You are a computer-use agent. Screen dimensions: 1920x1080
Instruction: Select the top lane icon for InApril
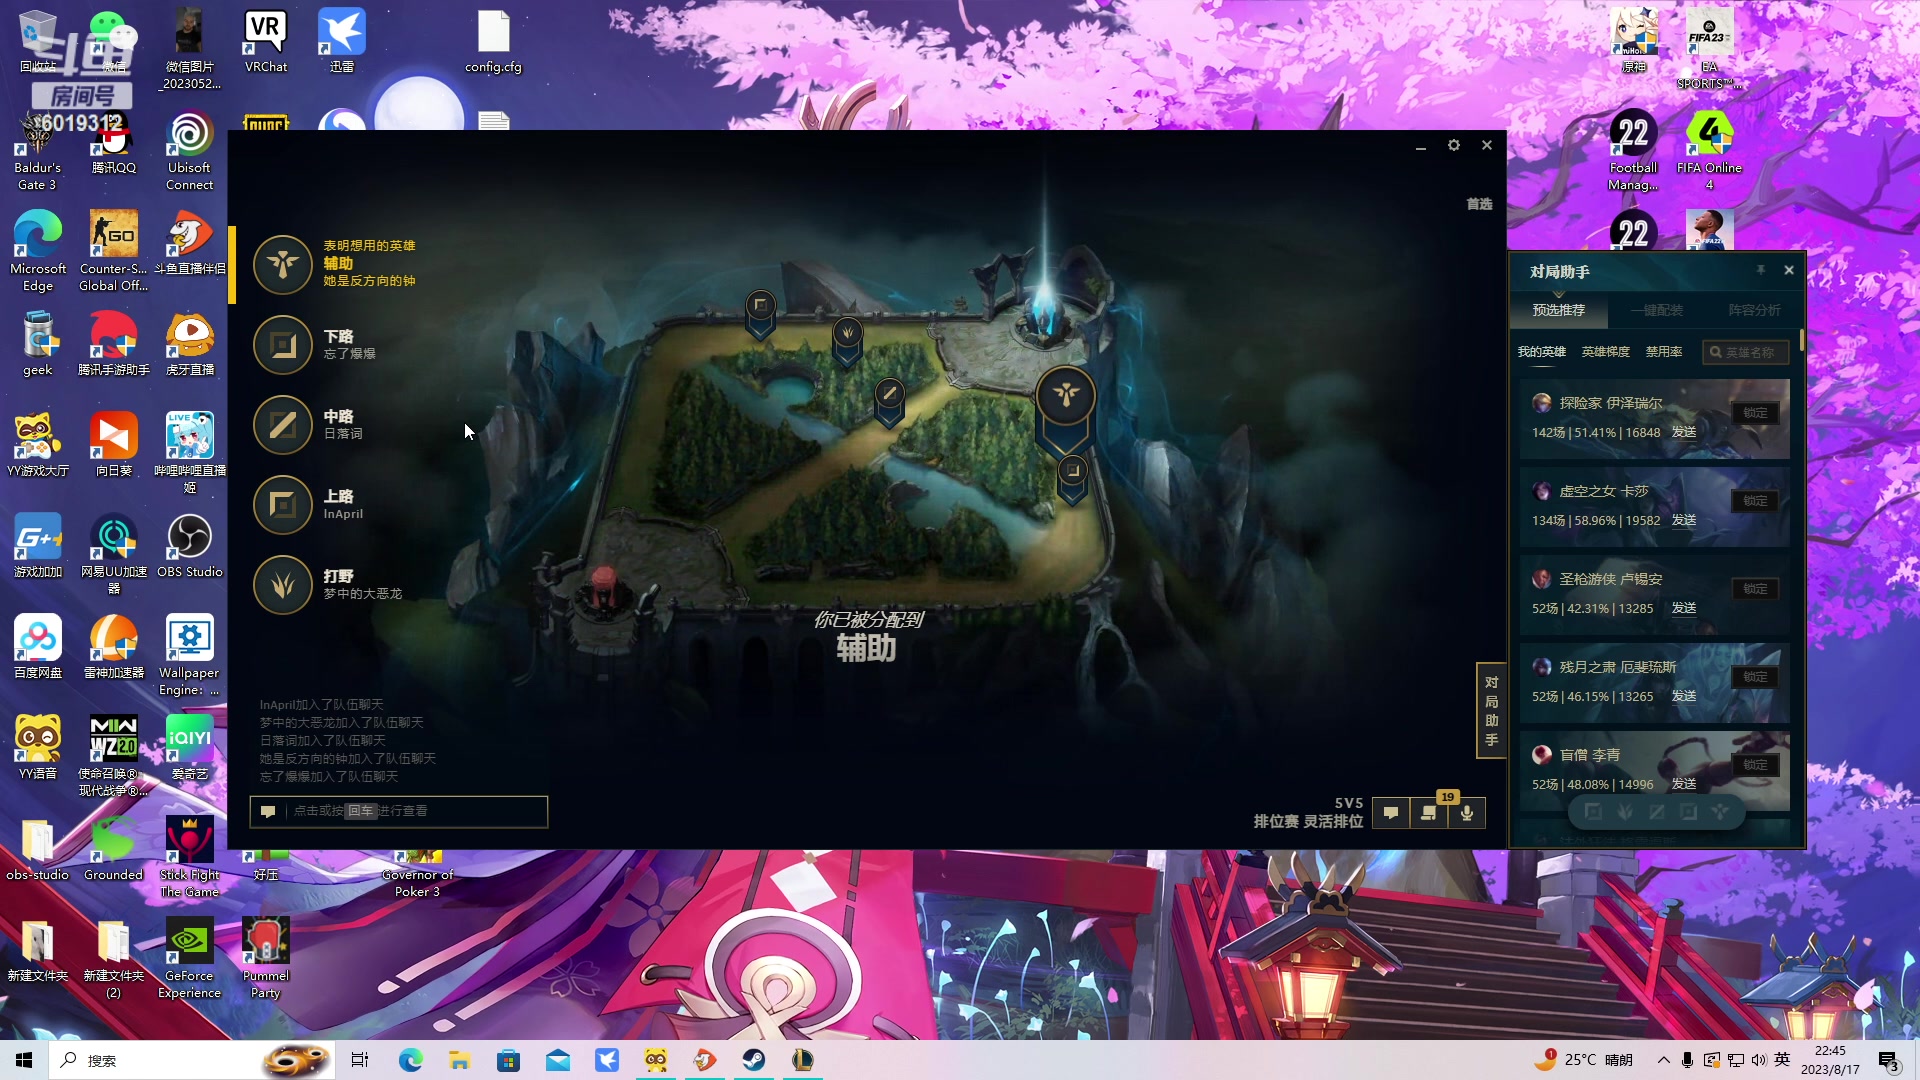point(283,505)
